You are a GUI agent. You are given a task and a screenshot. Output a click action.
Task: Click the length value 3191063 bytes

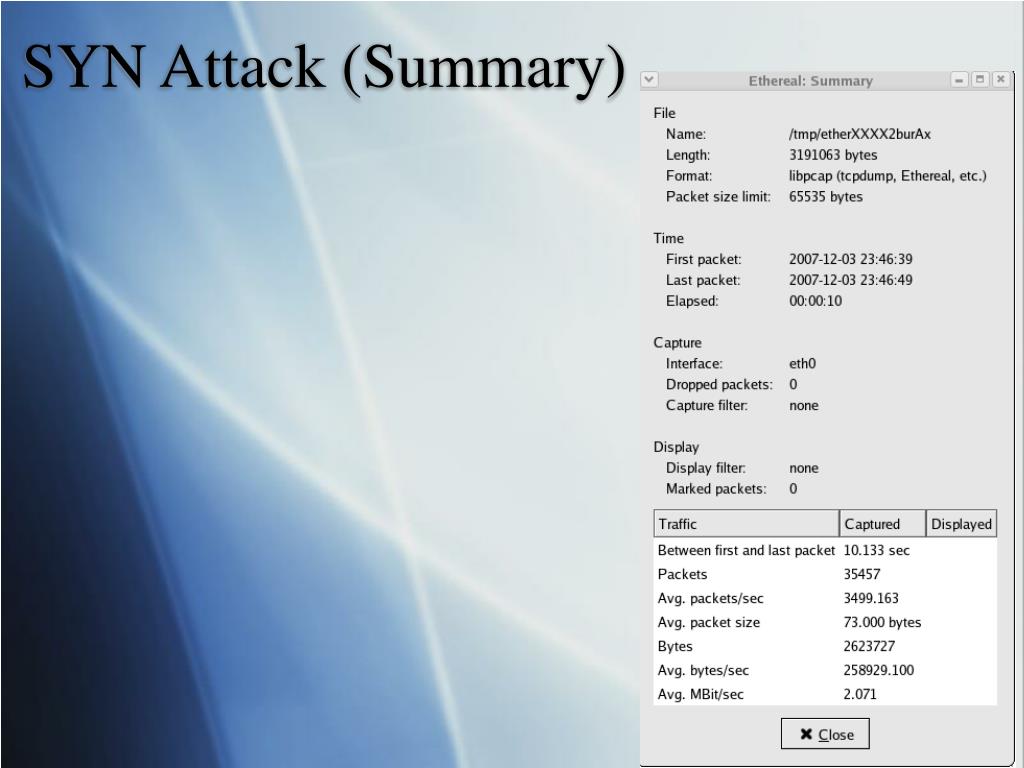[x=833, y=155]
